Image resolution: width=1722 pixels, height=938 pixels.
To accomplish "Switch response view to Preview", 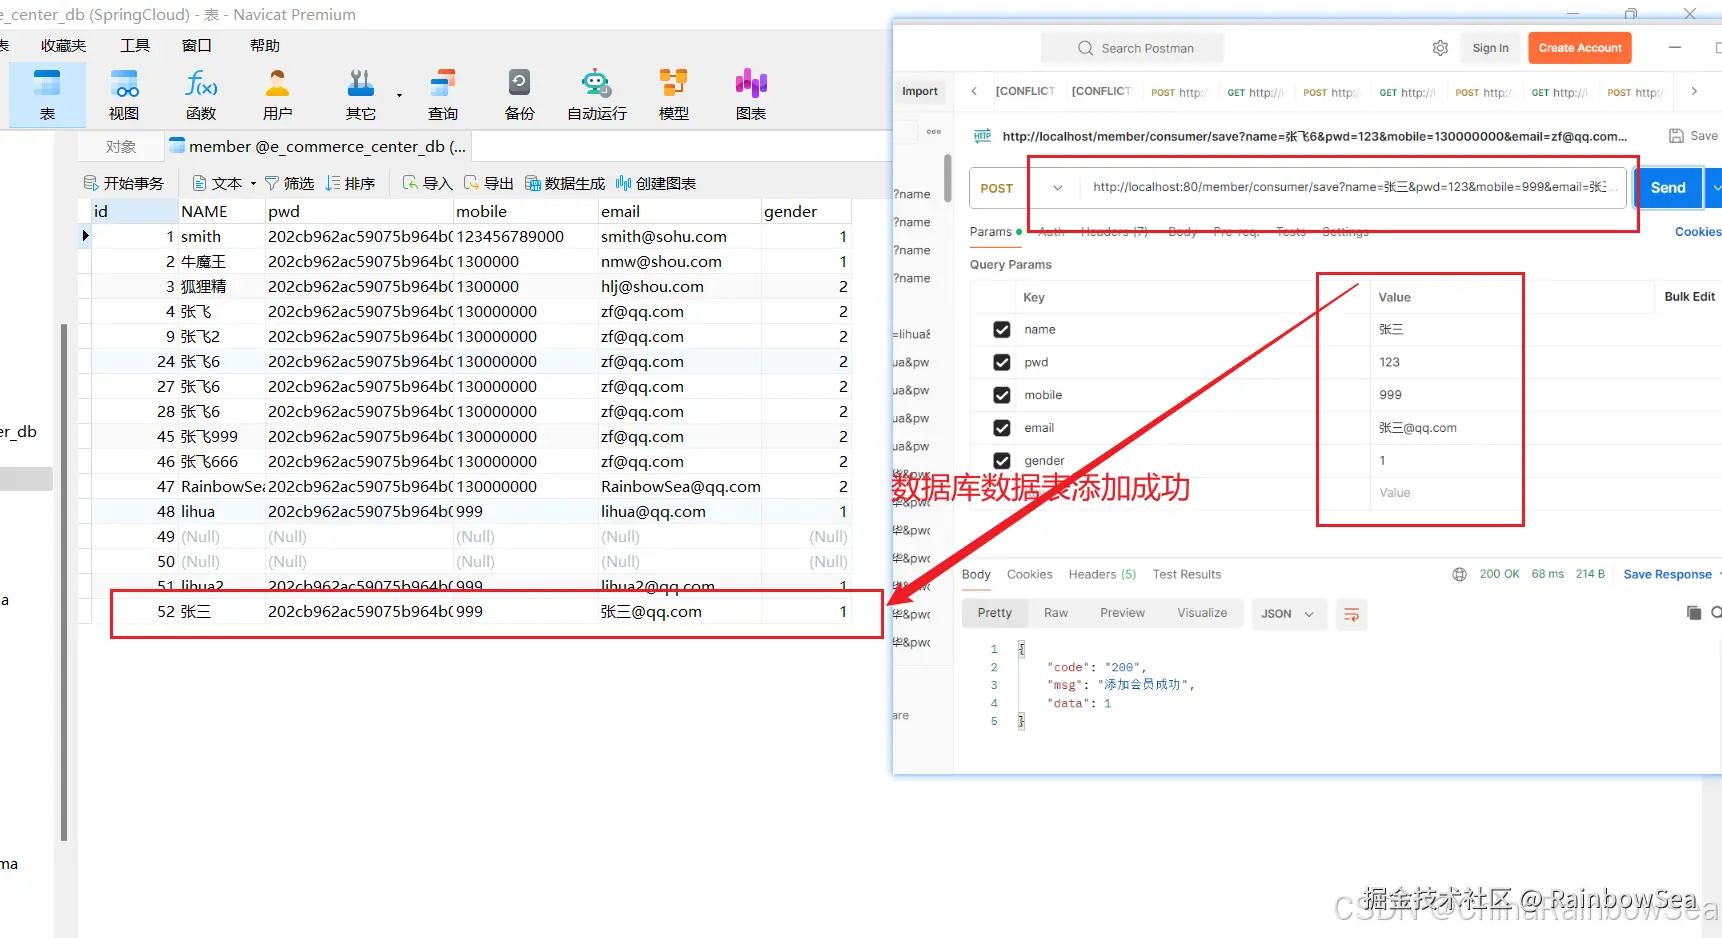I will pyautogui.click(x=1122, y=613).
